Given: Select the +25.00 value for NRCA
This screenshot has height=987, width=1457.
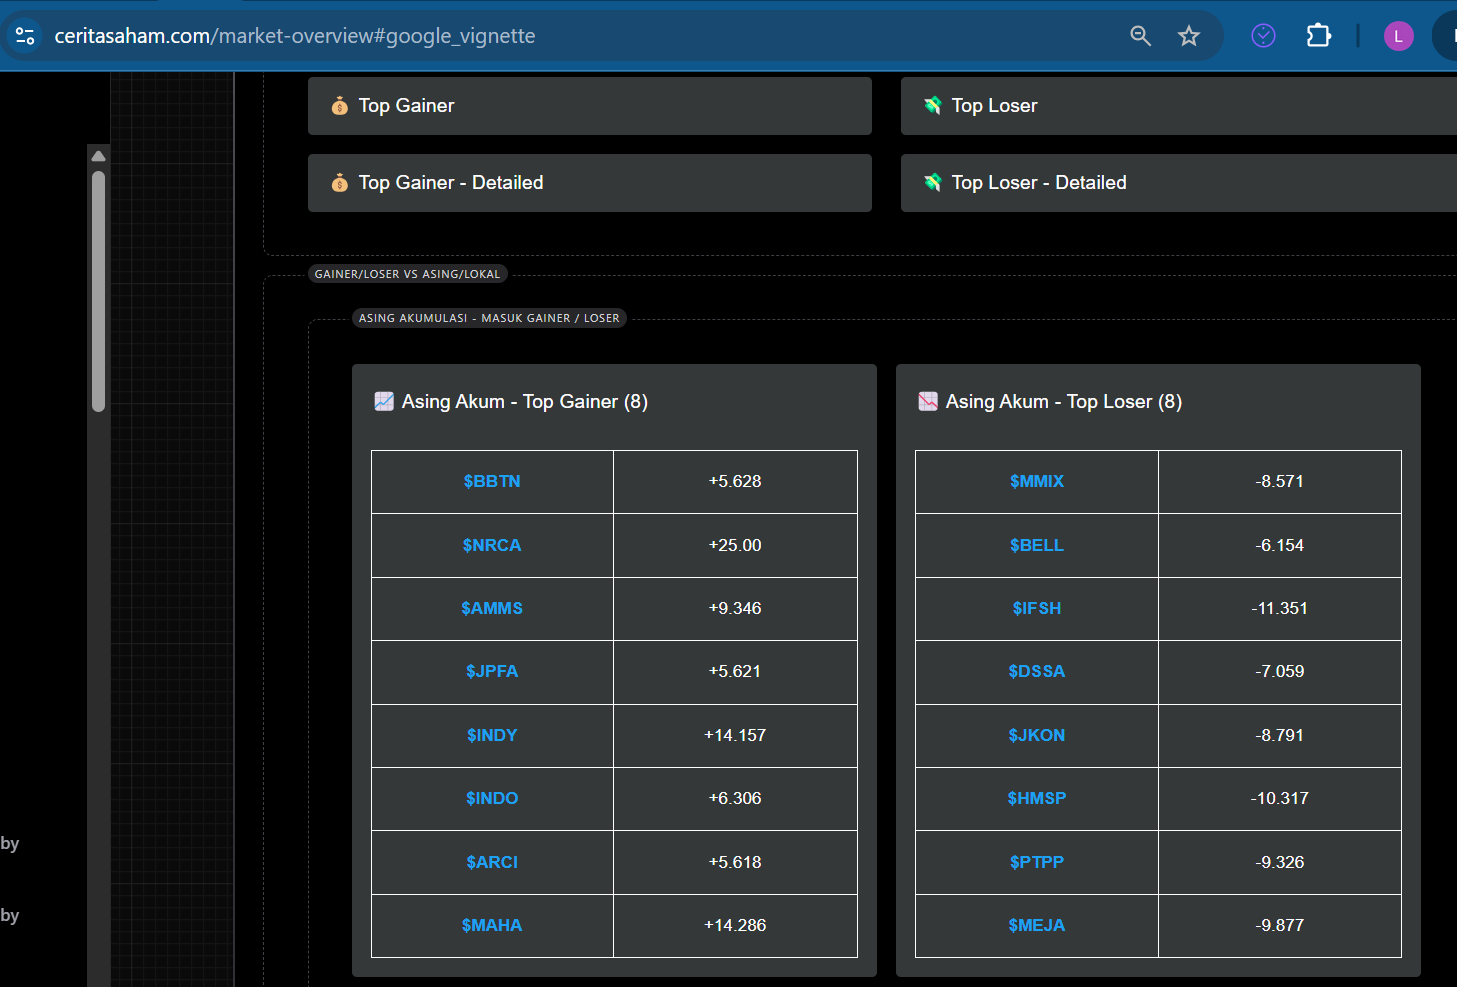Looking at the screenshot, I should (735, 545).
